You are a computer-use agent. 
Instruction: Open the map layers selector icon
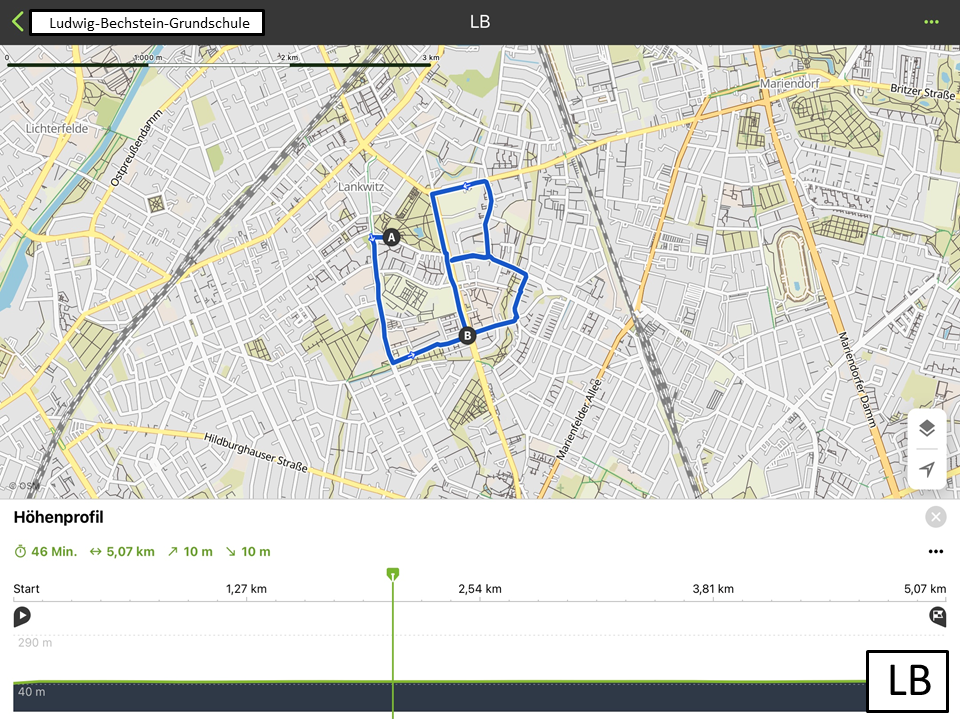(927, 428)
